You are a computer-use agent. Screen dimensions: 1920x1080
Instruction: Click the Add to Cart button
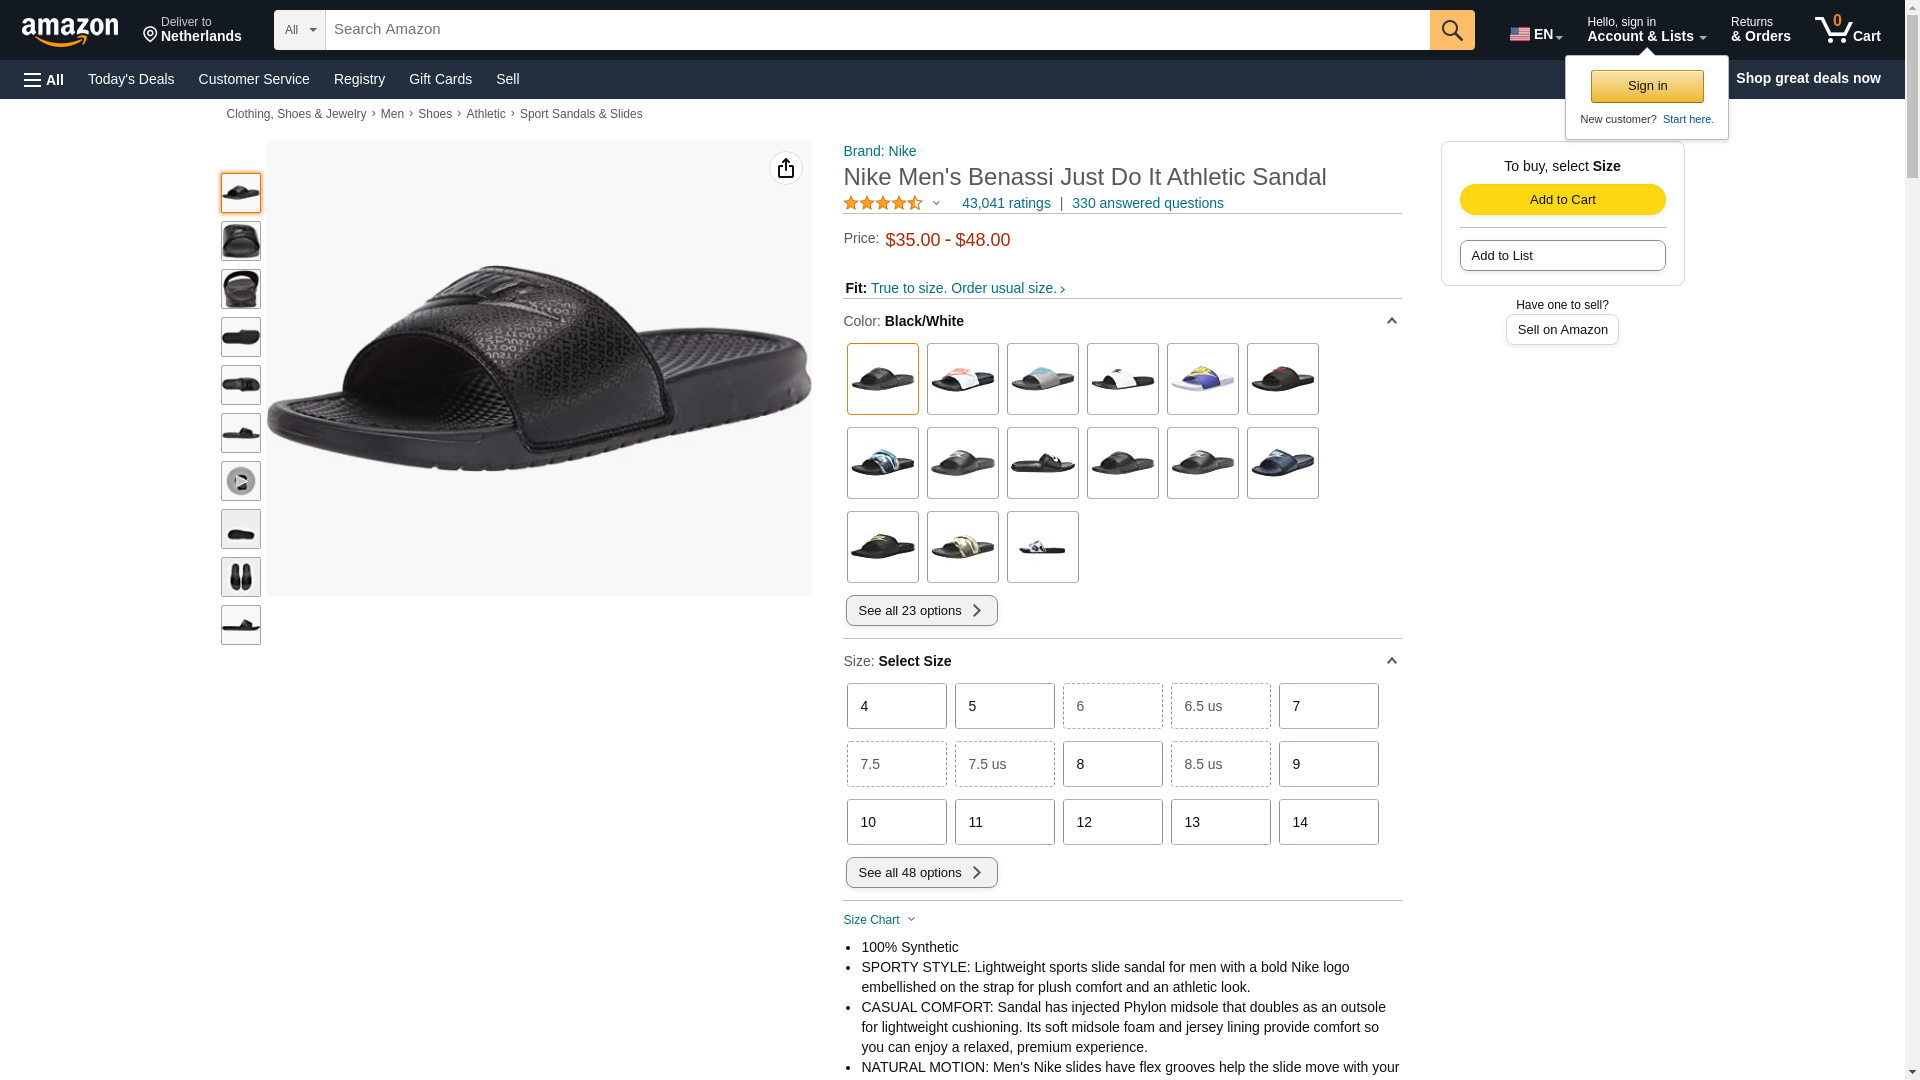pos(1561,200)
